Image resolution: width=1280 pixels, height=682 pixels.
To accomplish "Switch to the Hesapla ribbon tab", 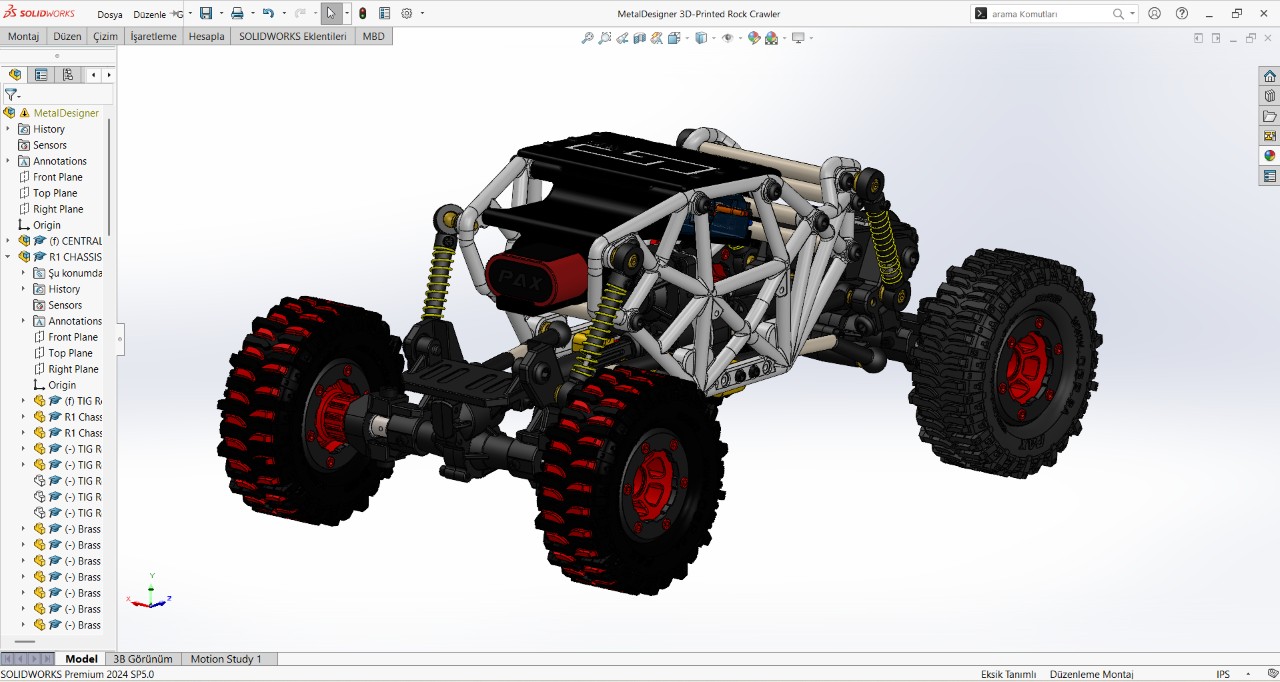I will pos(207,36).
